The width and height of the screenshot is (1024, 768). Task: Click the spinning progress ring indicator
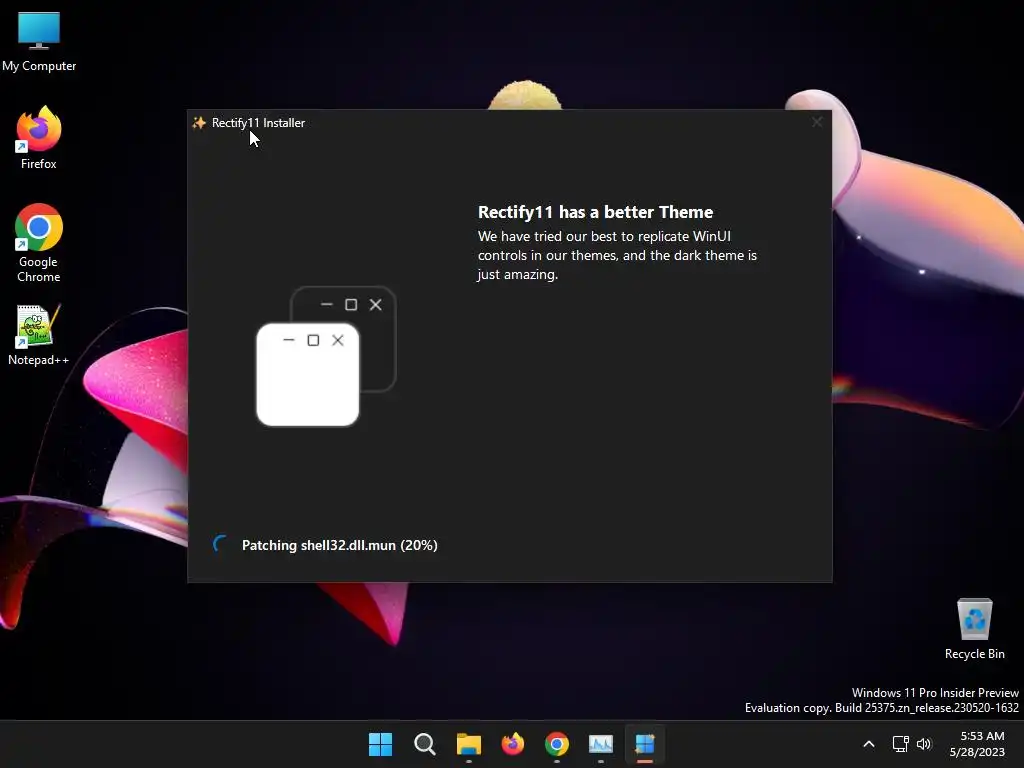pos(221,544)
